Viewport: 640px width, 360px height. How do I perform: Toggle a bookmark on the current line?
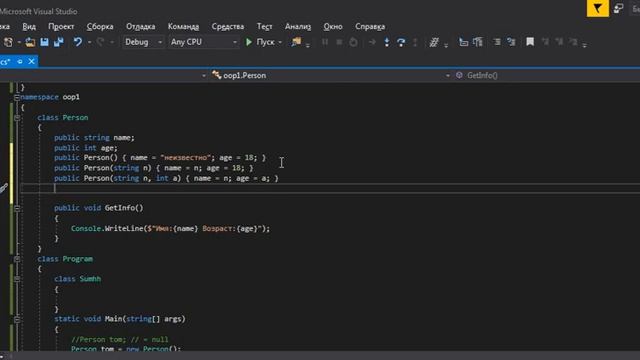coord(530,42)
